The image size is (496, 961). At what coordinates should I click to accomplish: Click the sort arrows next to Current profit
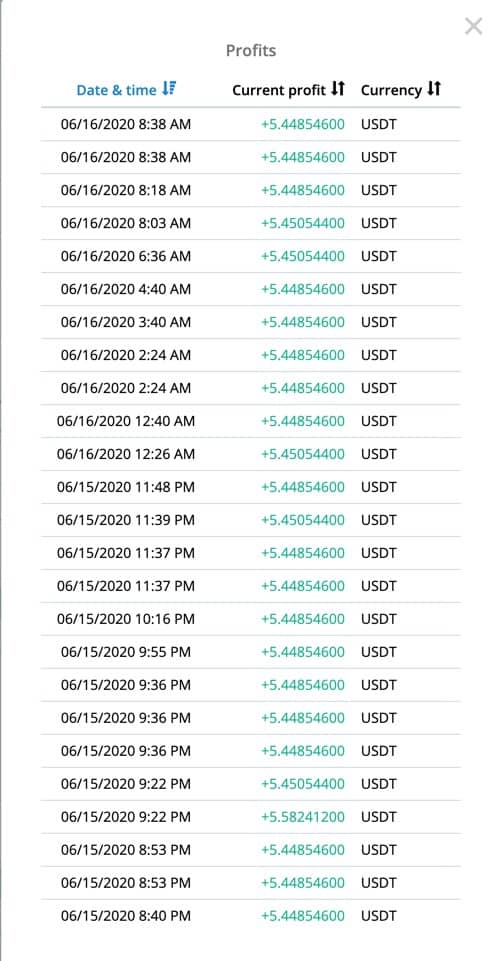coord(338,89)
